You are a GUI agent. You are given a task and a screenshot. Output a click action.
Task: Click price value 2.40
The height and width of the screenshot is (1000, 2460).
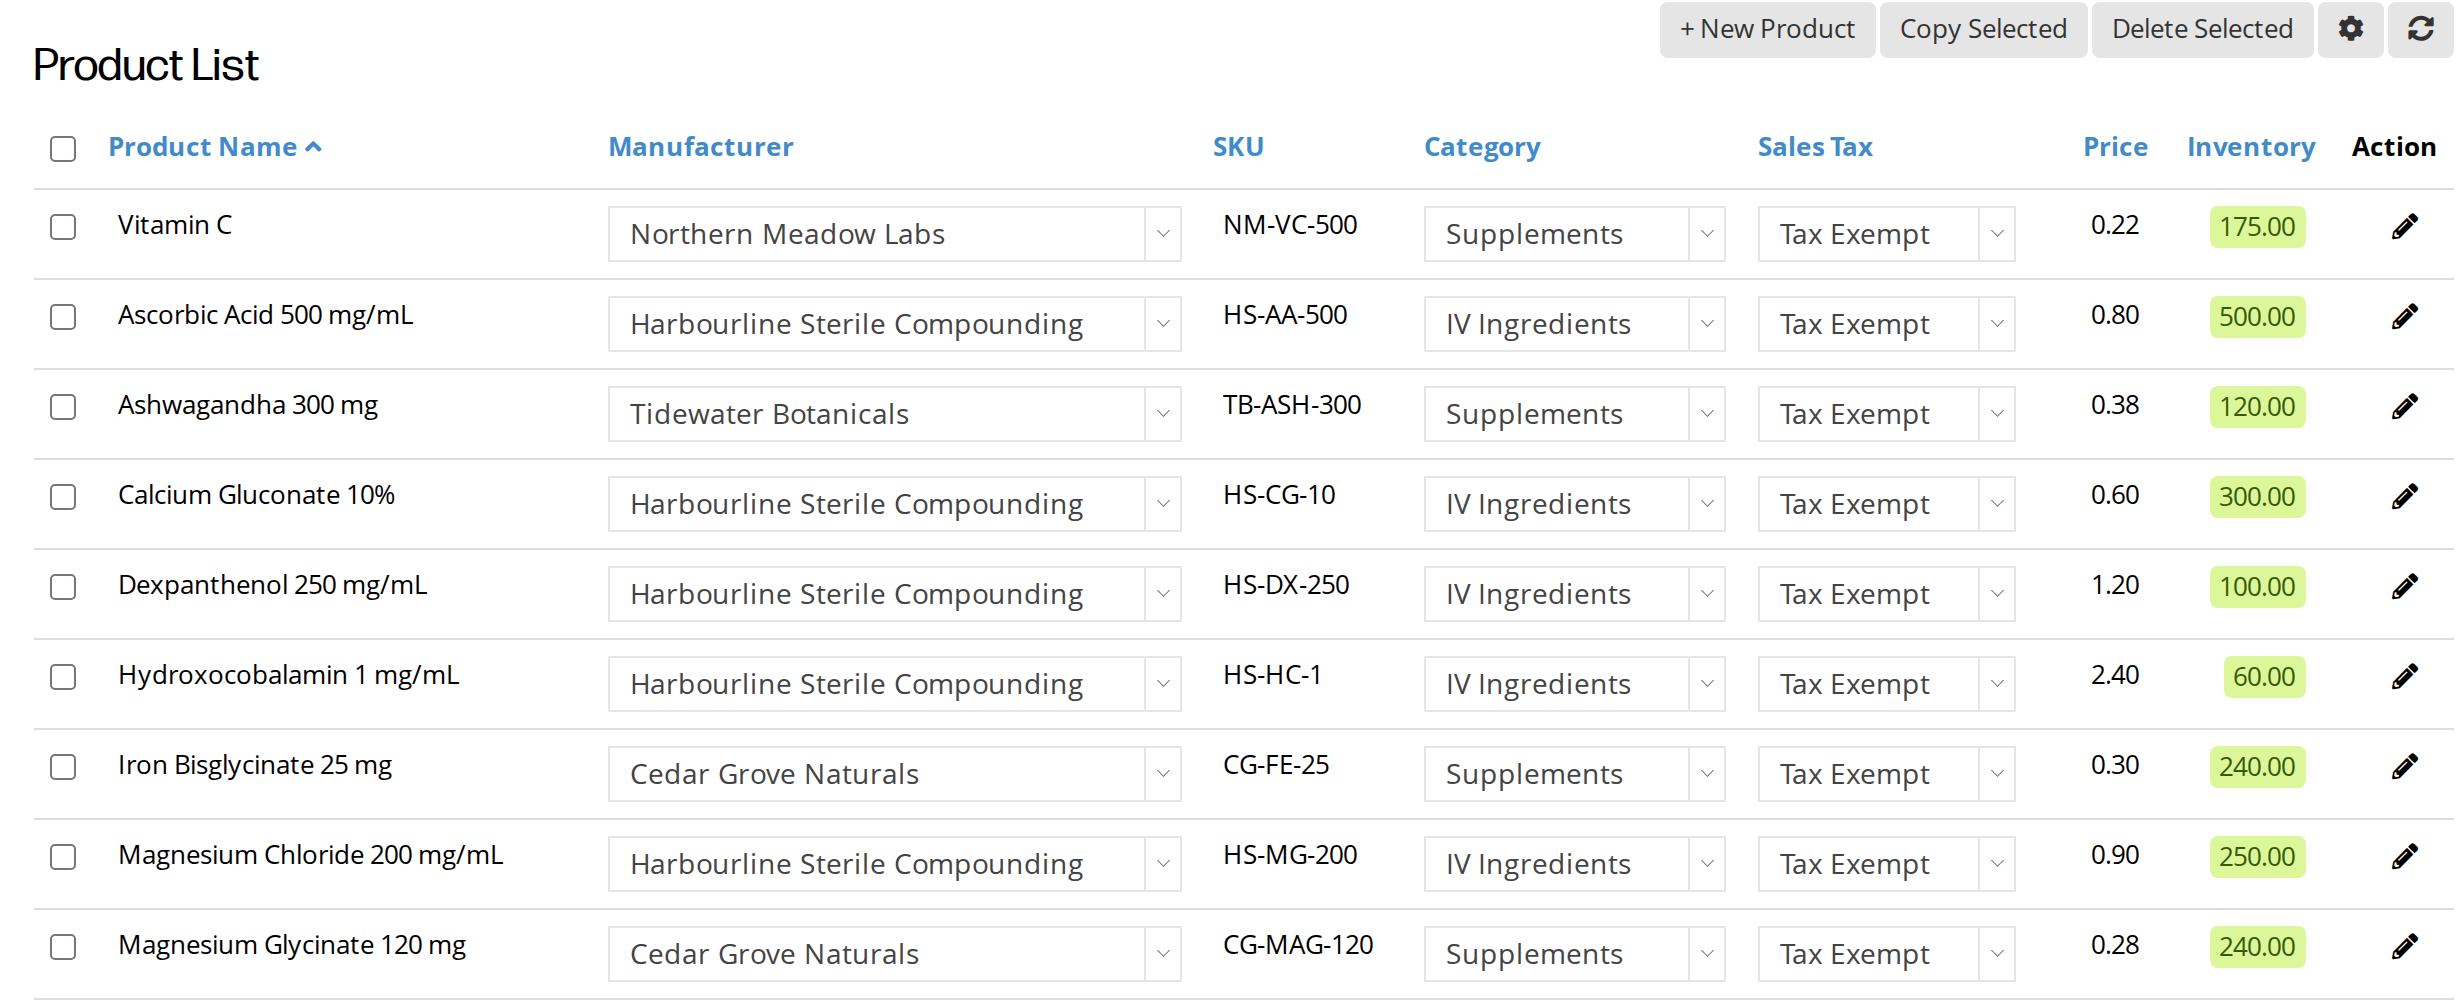point(2115,675)
